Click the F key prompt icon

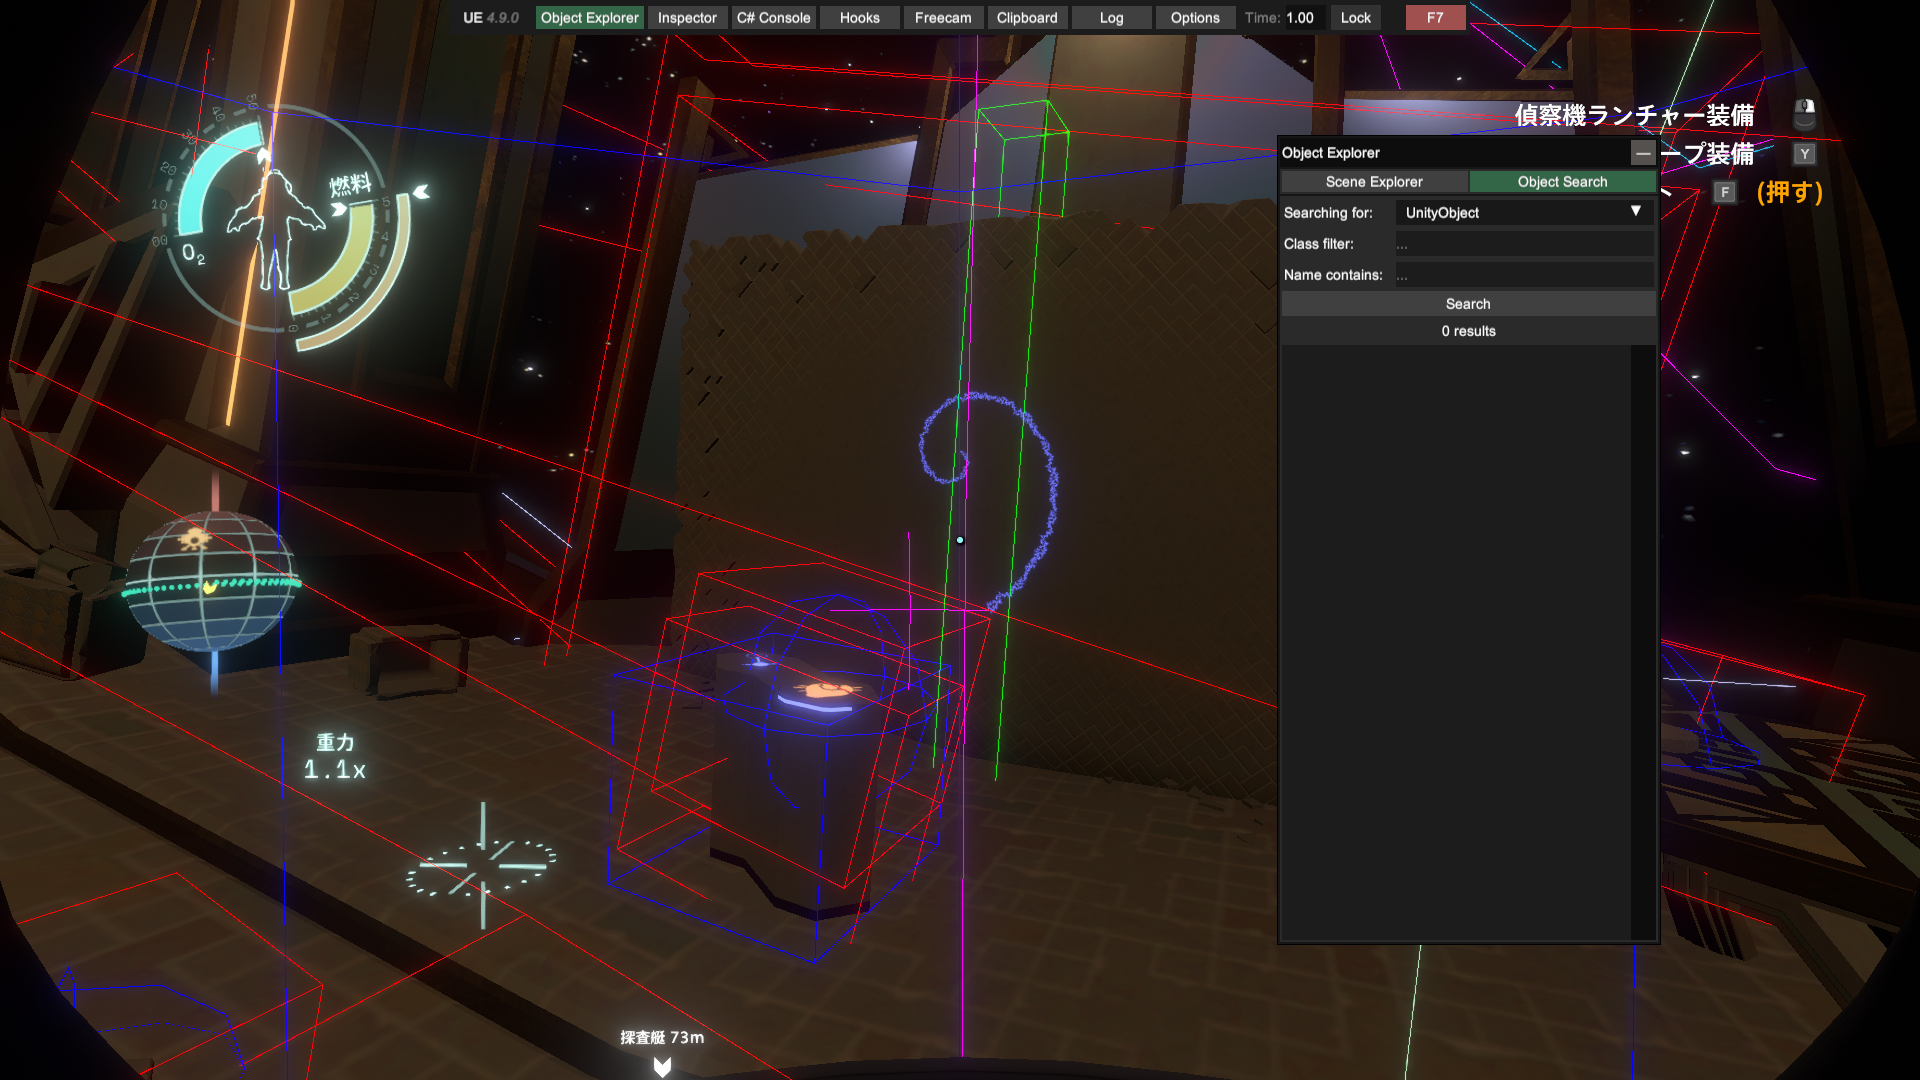pos(1724,192)
